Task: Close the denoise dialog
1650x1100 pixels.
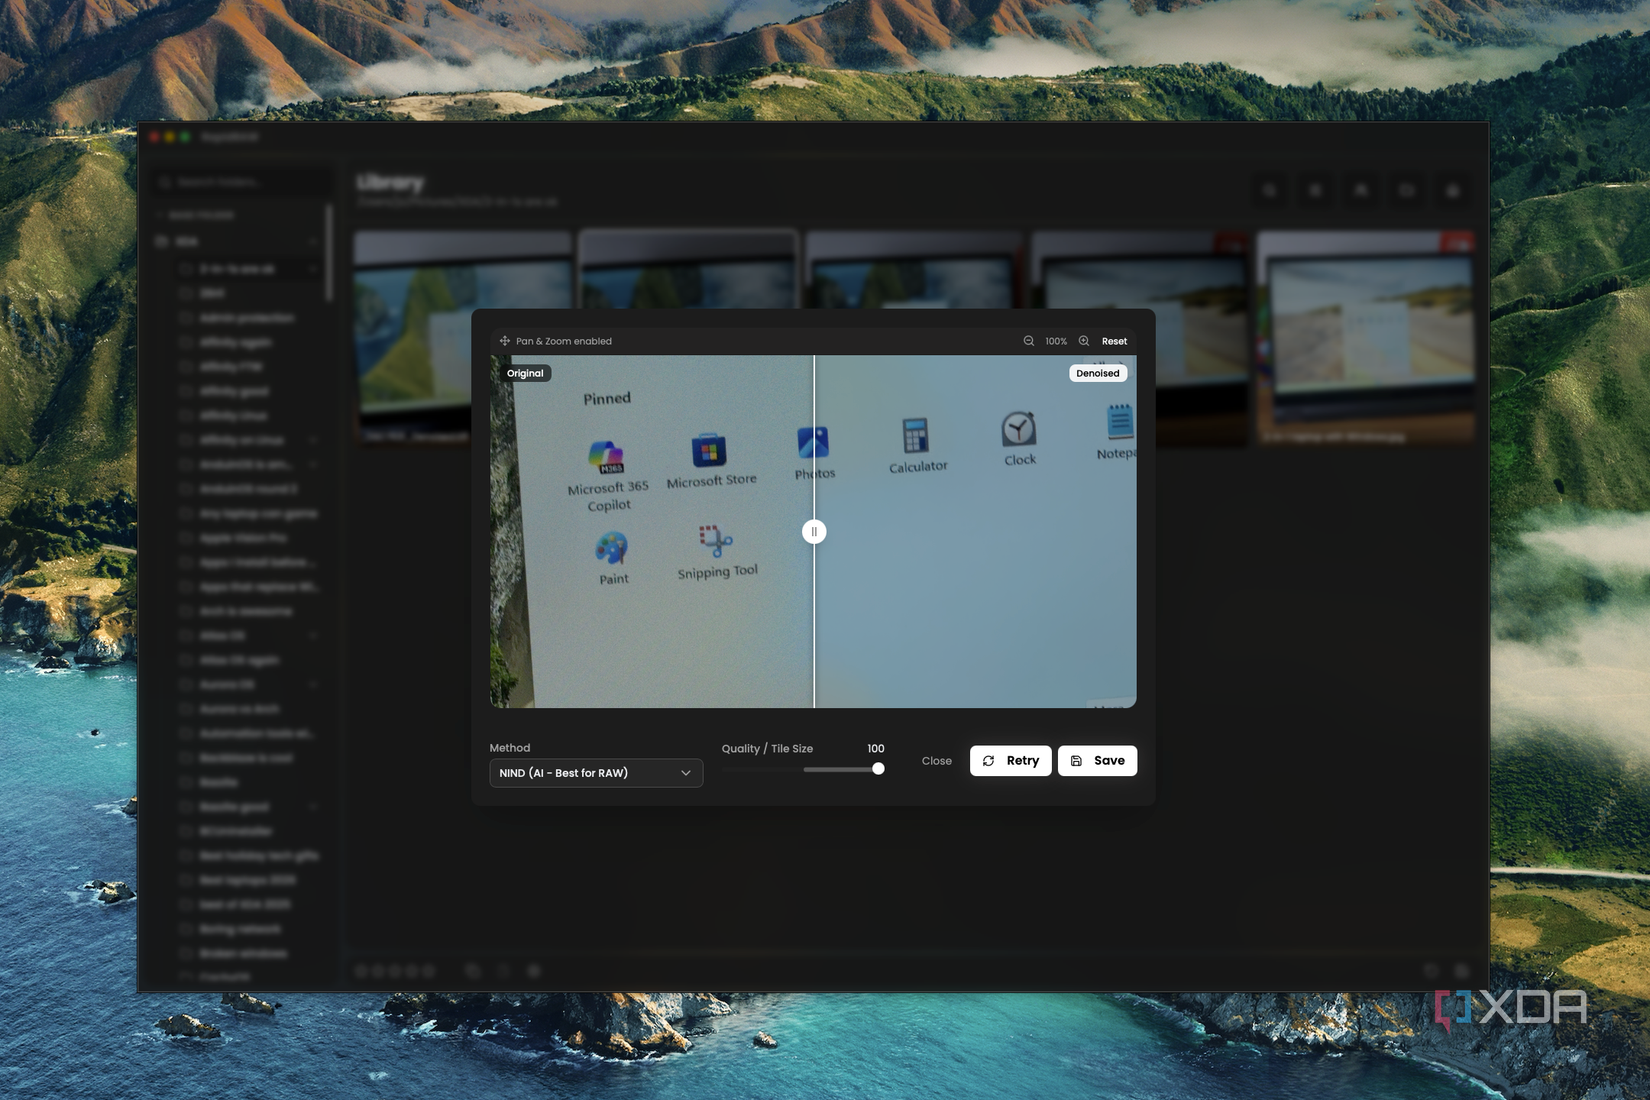Action: coord(936,761)
